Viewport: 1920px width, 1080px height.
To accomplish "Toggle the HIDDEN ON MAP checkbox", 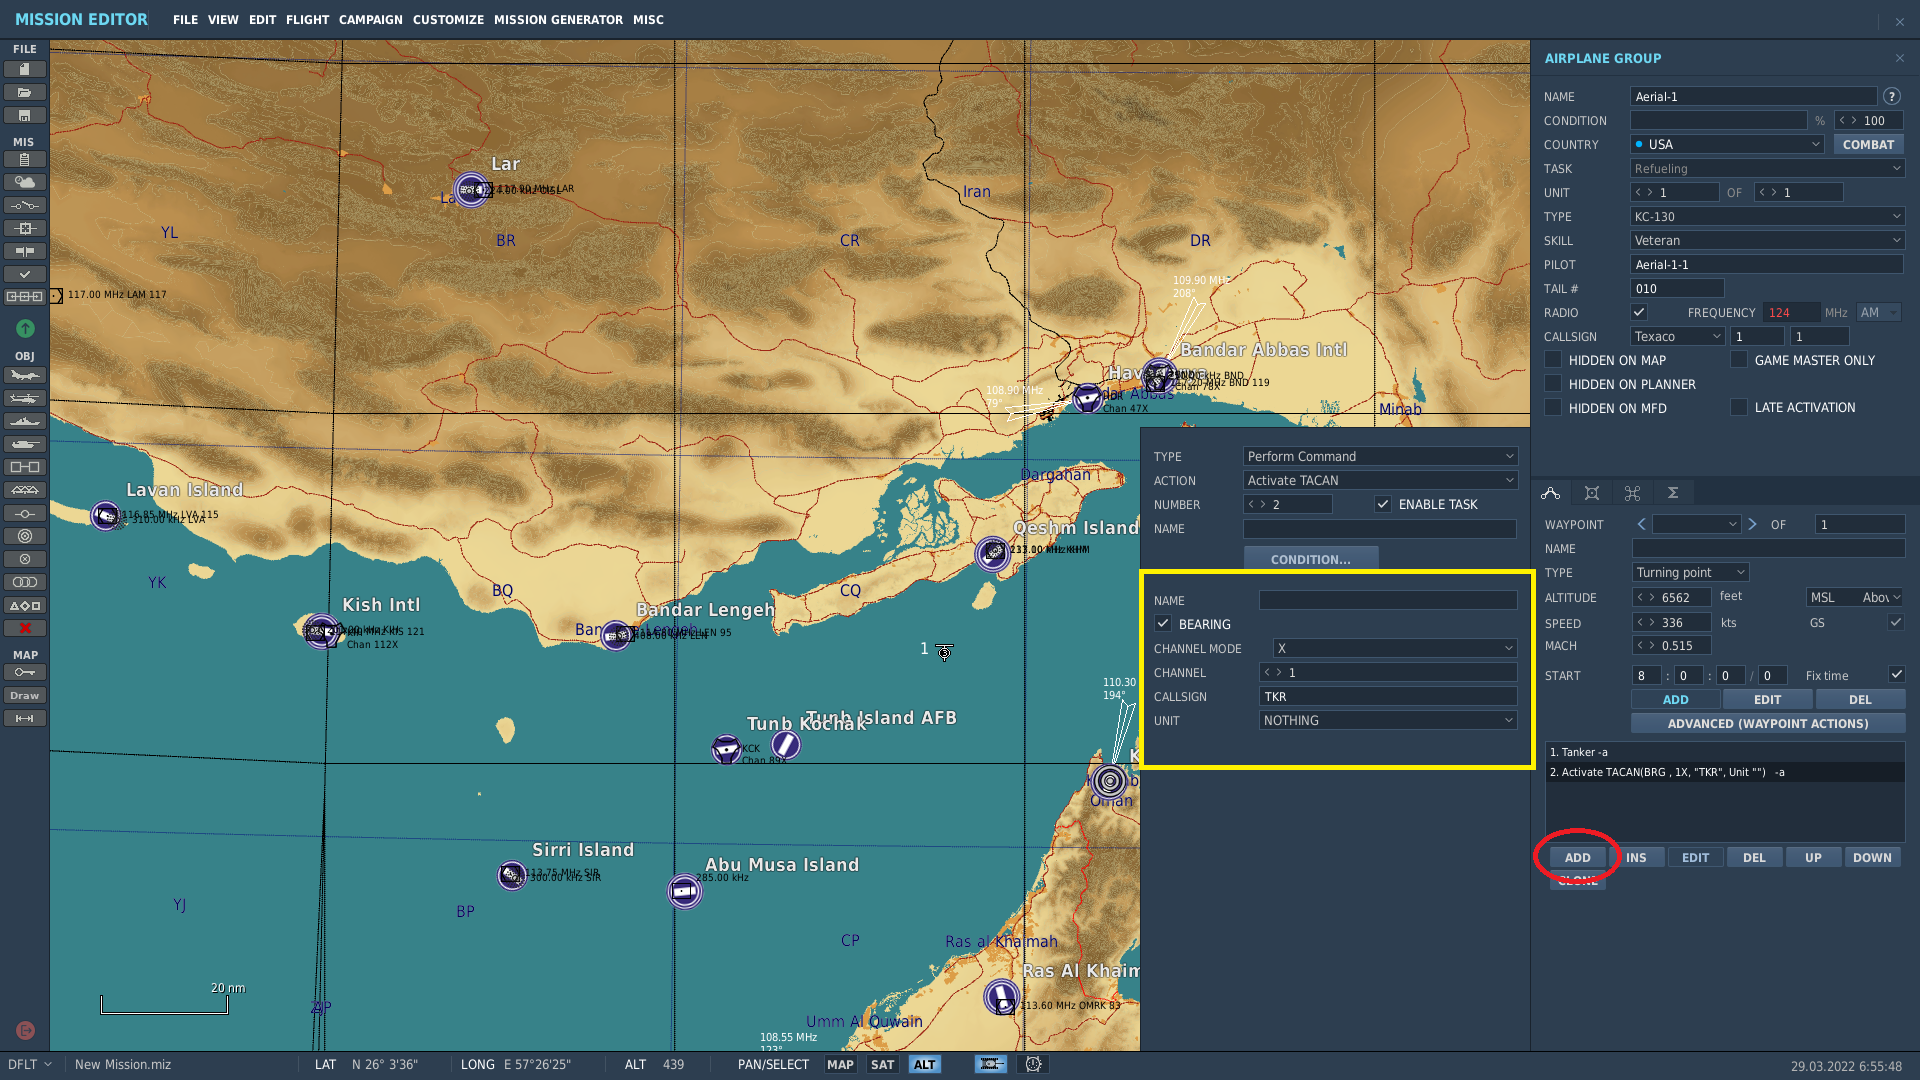I will (1553, 360).
